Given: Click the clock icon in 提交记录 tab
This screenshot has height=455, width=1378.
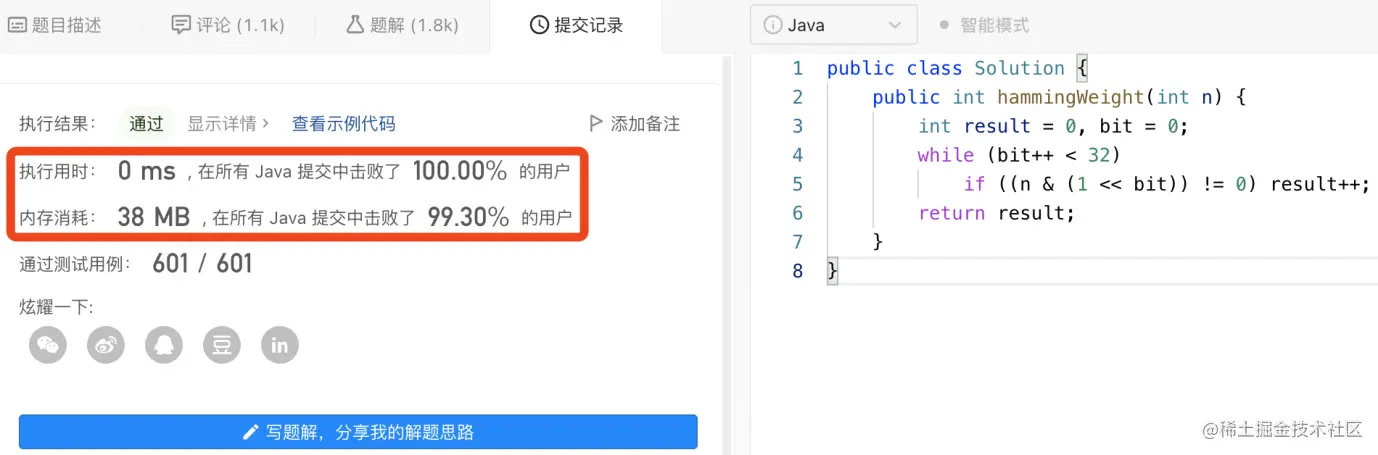Looking at the screenshot, I should 539,25.
